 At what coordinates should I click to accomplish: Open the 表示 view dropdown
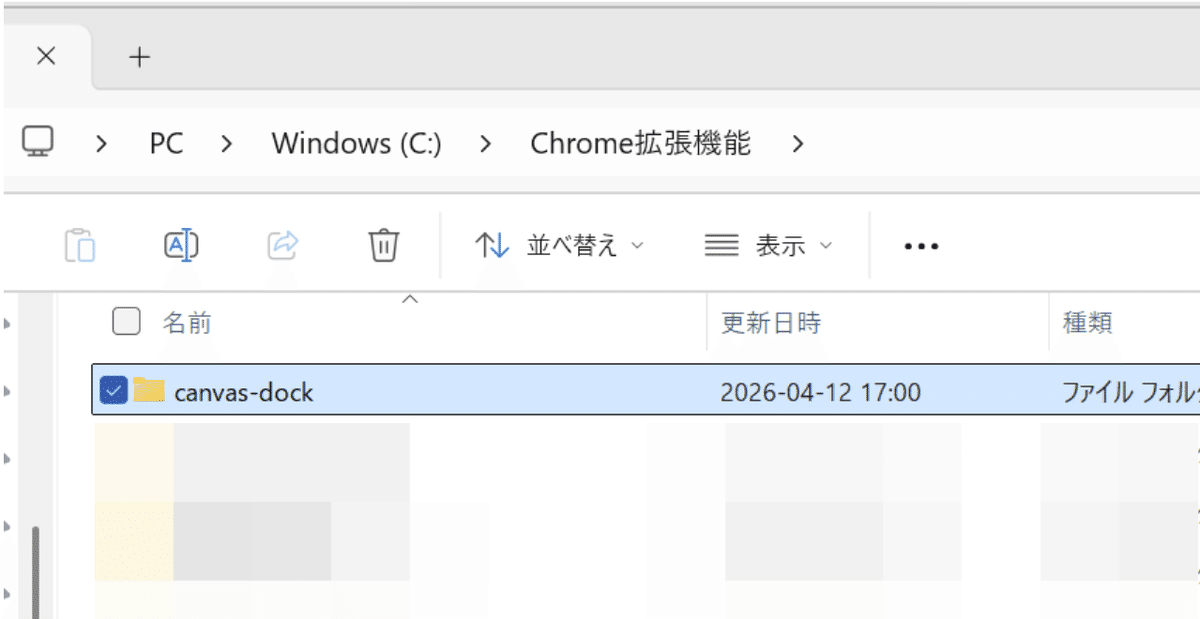tap(768, 245)
